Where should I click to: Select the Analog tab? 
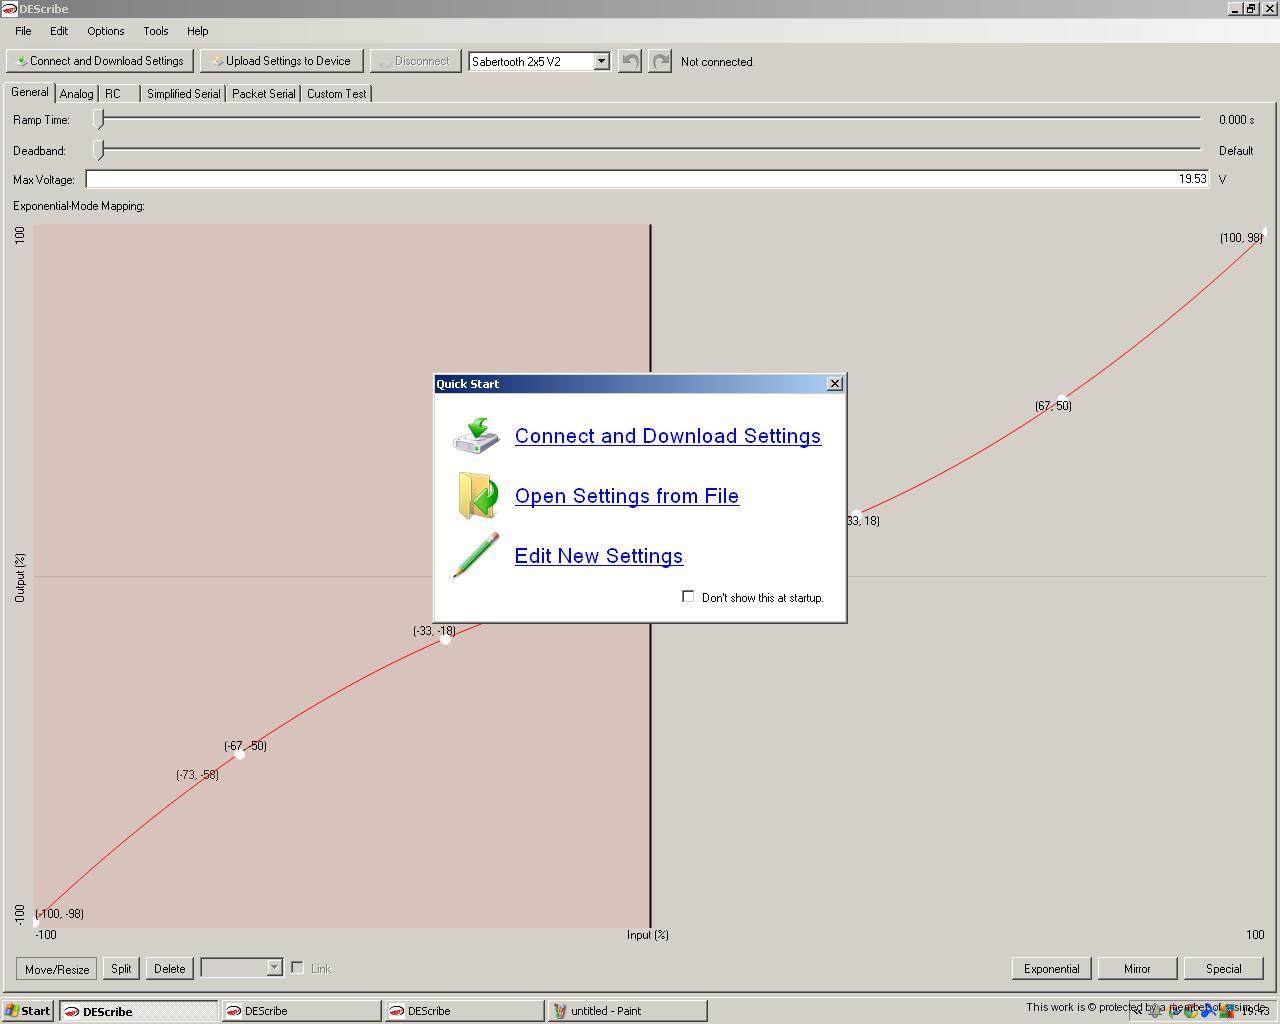(x=76, y=93)
